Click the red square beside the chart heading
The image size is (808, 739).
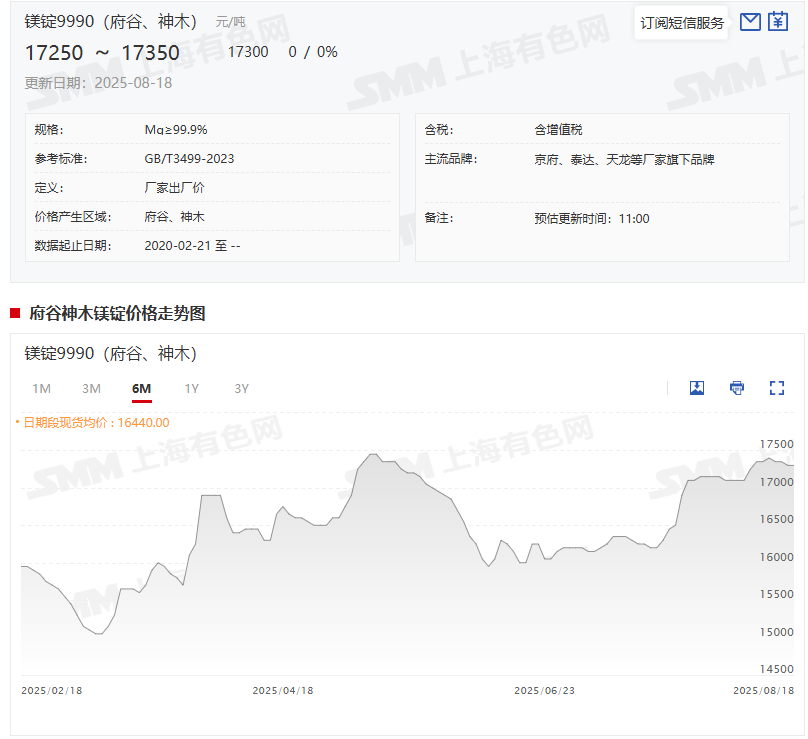coord(15,313)
